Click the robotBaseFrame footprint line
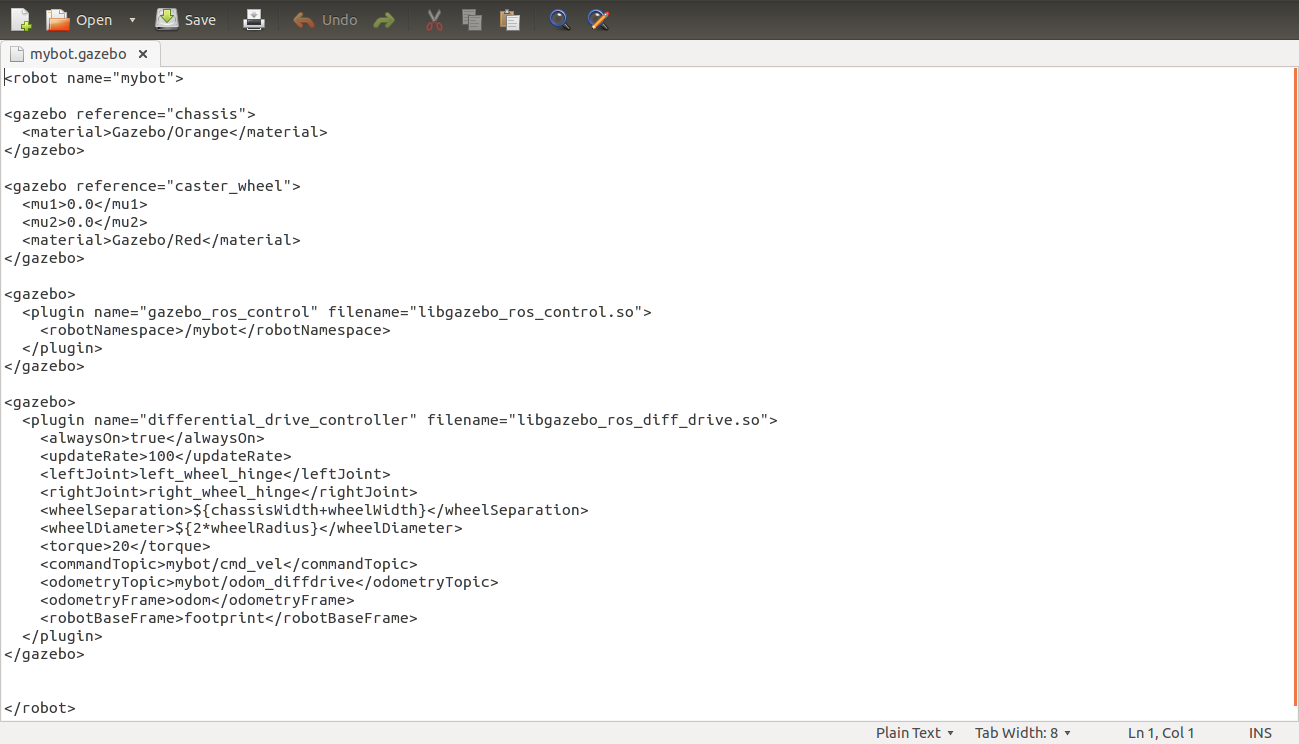 pyautogui.click(x=229, y=618)
